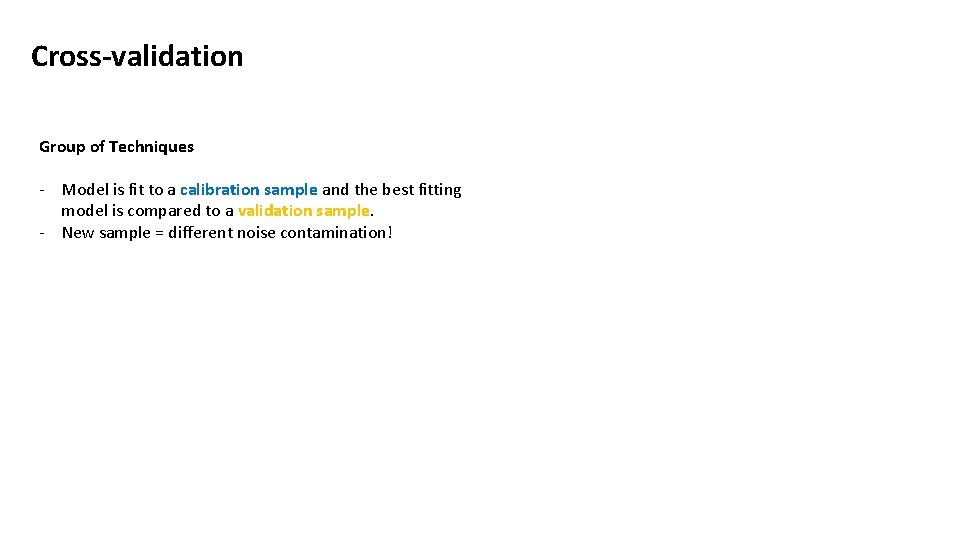960x540 pixels.
Task: Click the period after validation sample
Action: [372, 215]
